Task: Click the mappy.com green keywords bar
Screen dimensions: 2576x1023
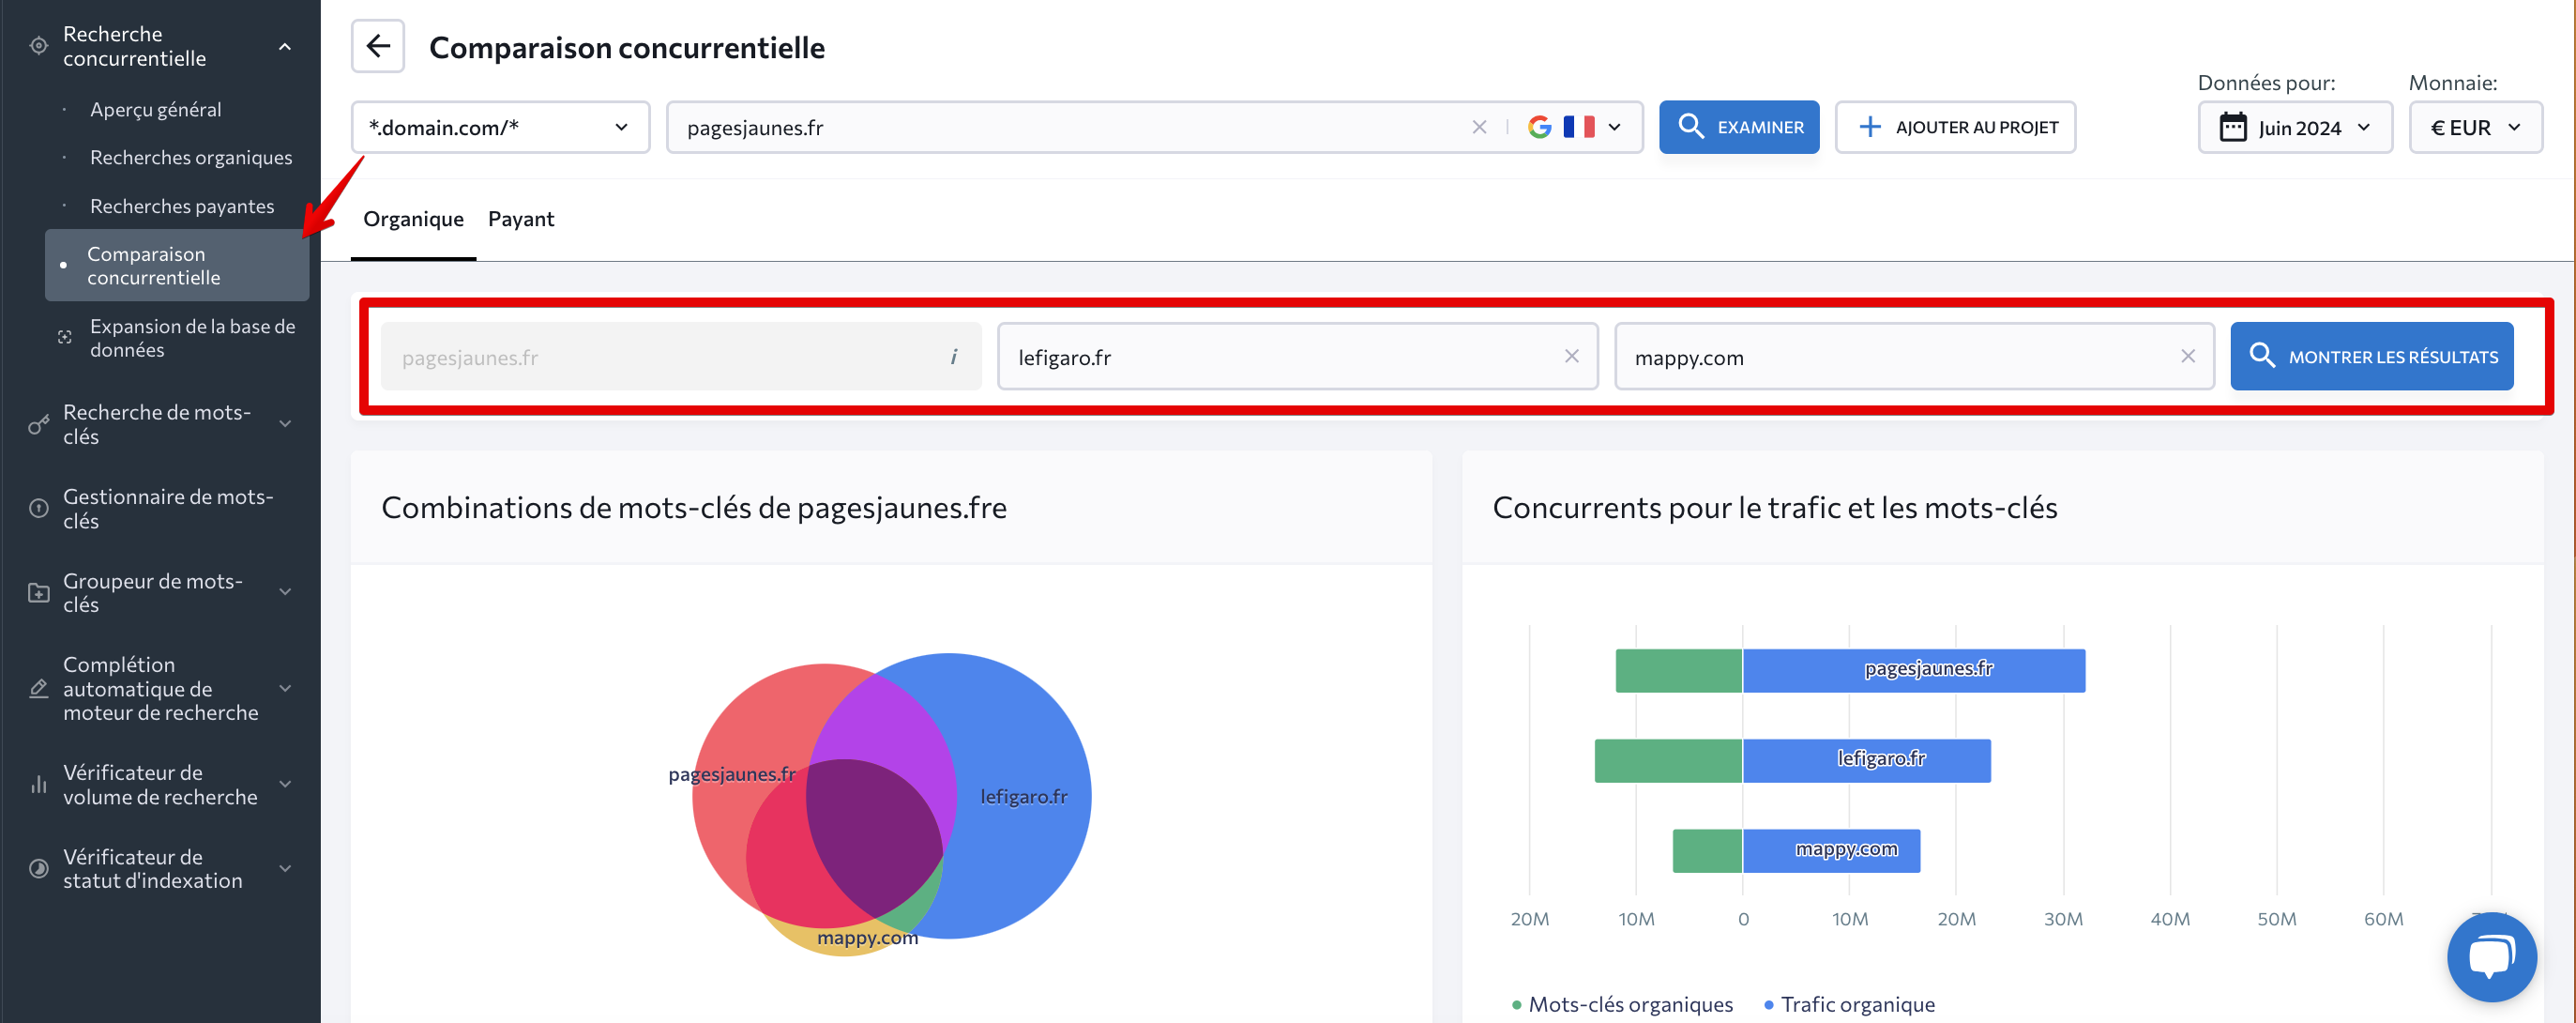Action: coord(1707,850)
